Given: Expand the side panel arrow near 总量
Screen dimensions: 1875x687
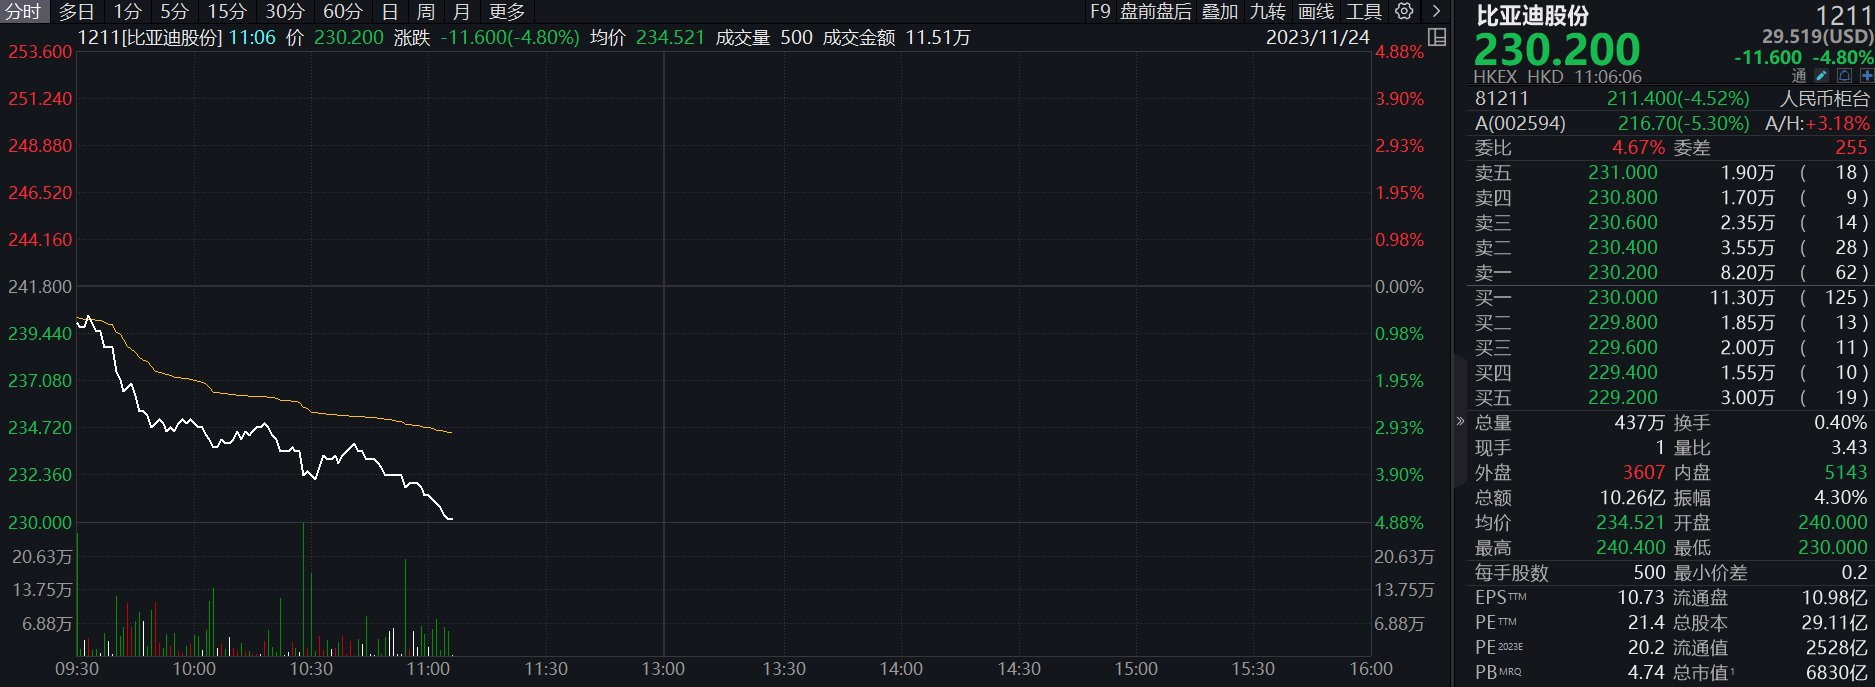Looking at the screenshot, I should [1460, 422].
